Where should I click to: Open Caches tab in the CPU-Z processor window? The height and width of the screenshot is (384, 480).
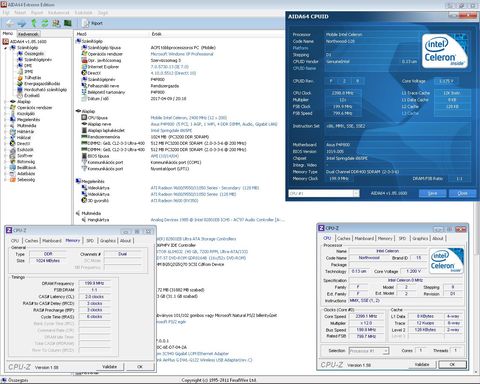[x=344, y=238]
